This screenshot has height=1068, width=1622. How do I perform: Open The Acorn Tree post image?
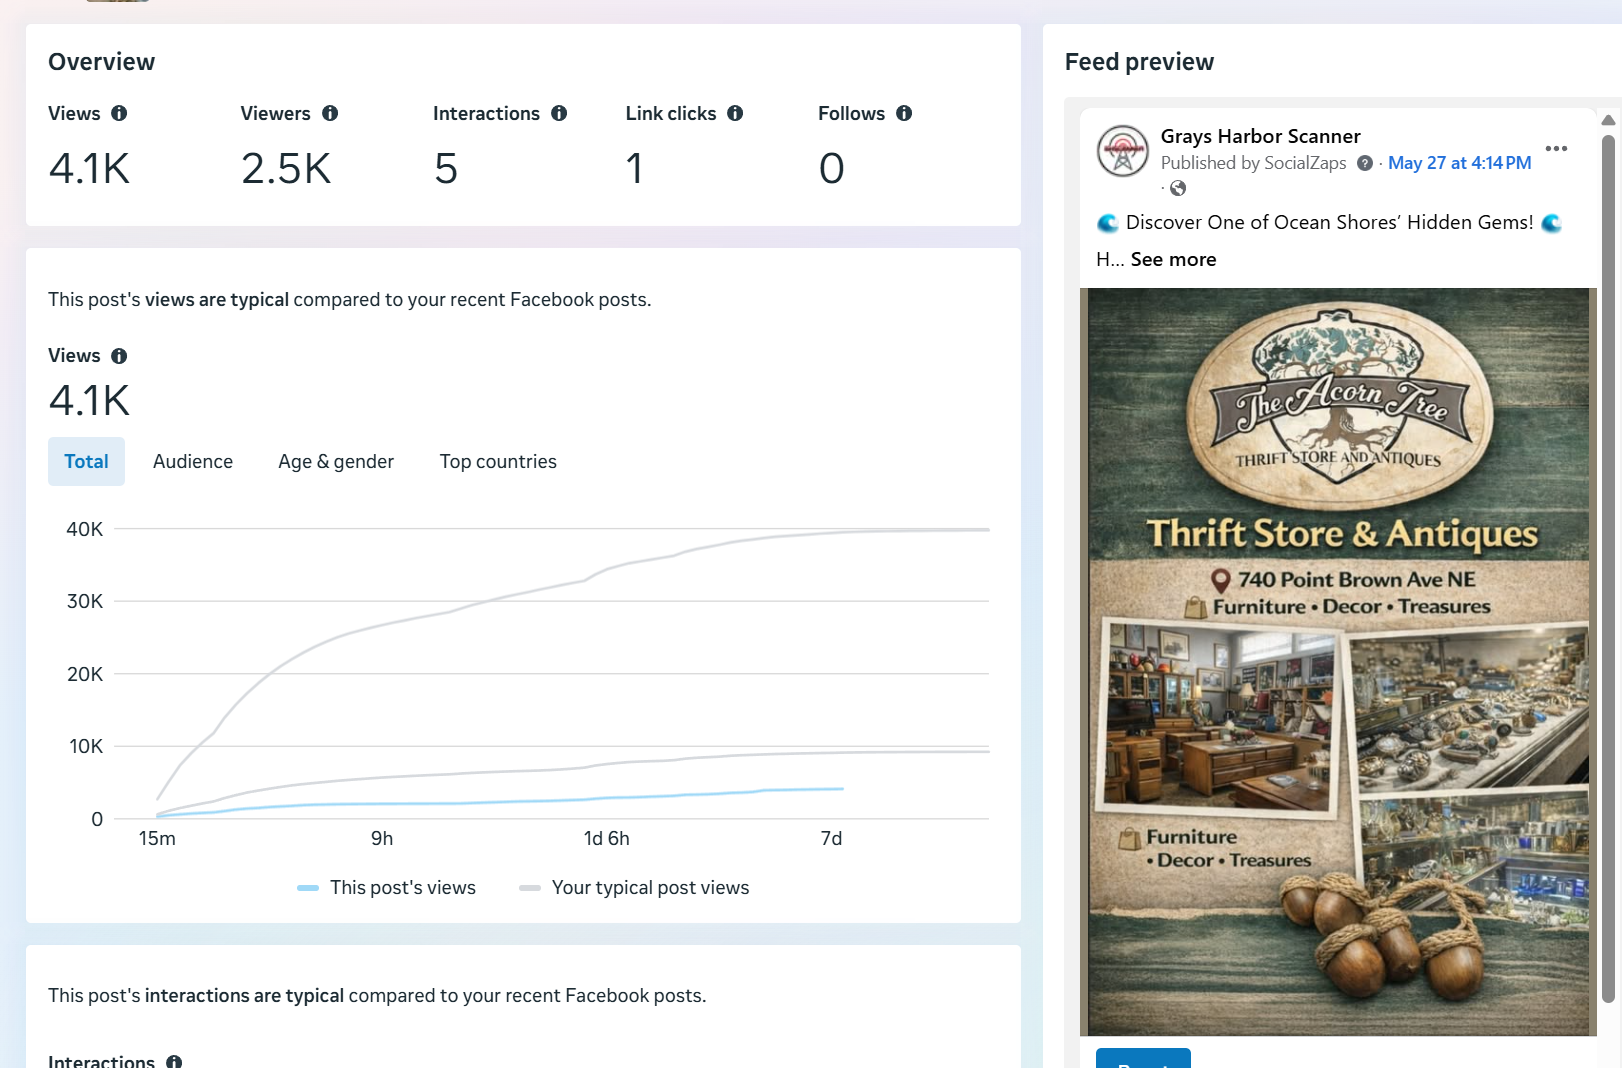point(1338,661)
